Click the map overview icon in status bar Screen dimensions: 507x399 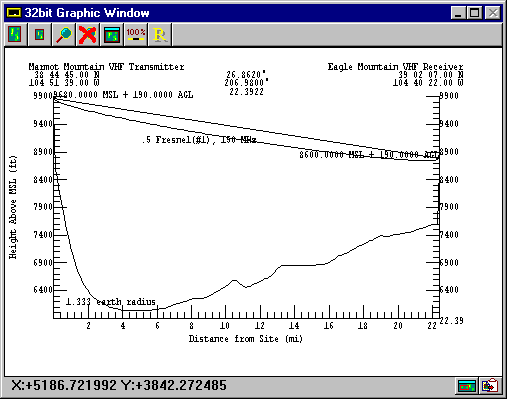coord(467,386)
